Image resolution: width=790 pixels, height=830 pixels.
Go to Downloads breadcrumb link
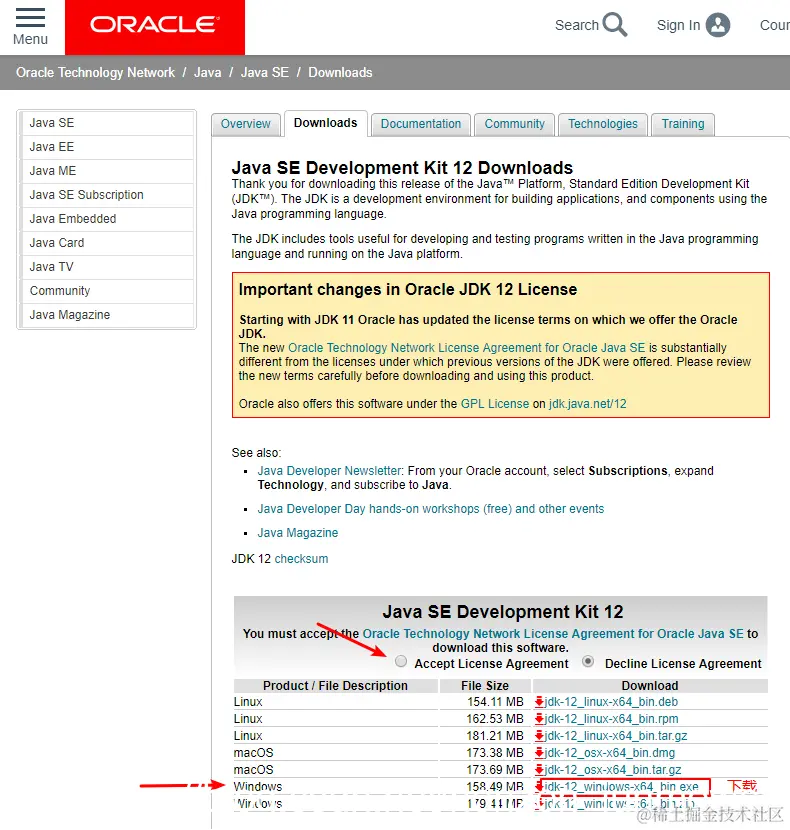point(340,73)
